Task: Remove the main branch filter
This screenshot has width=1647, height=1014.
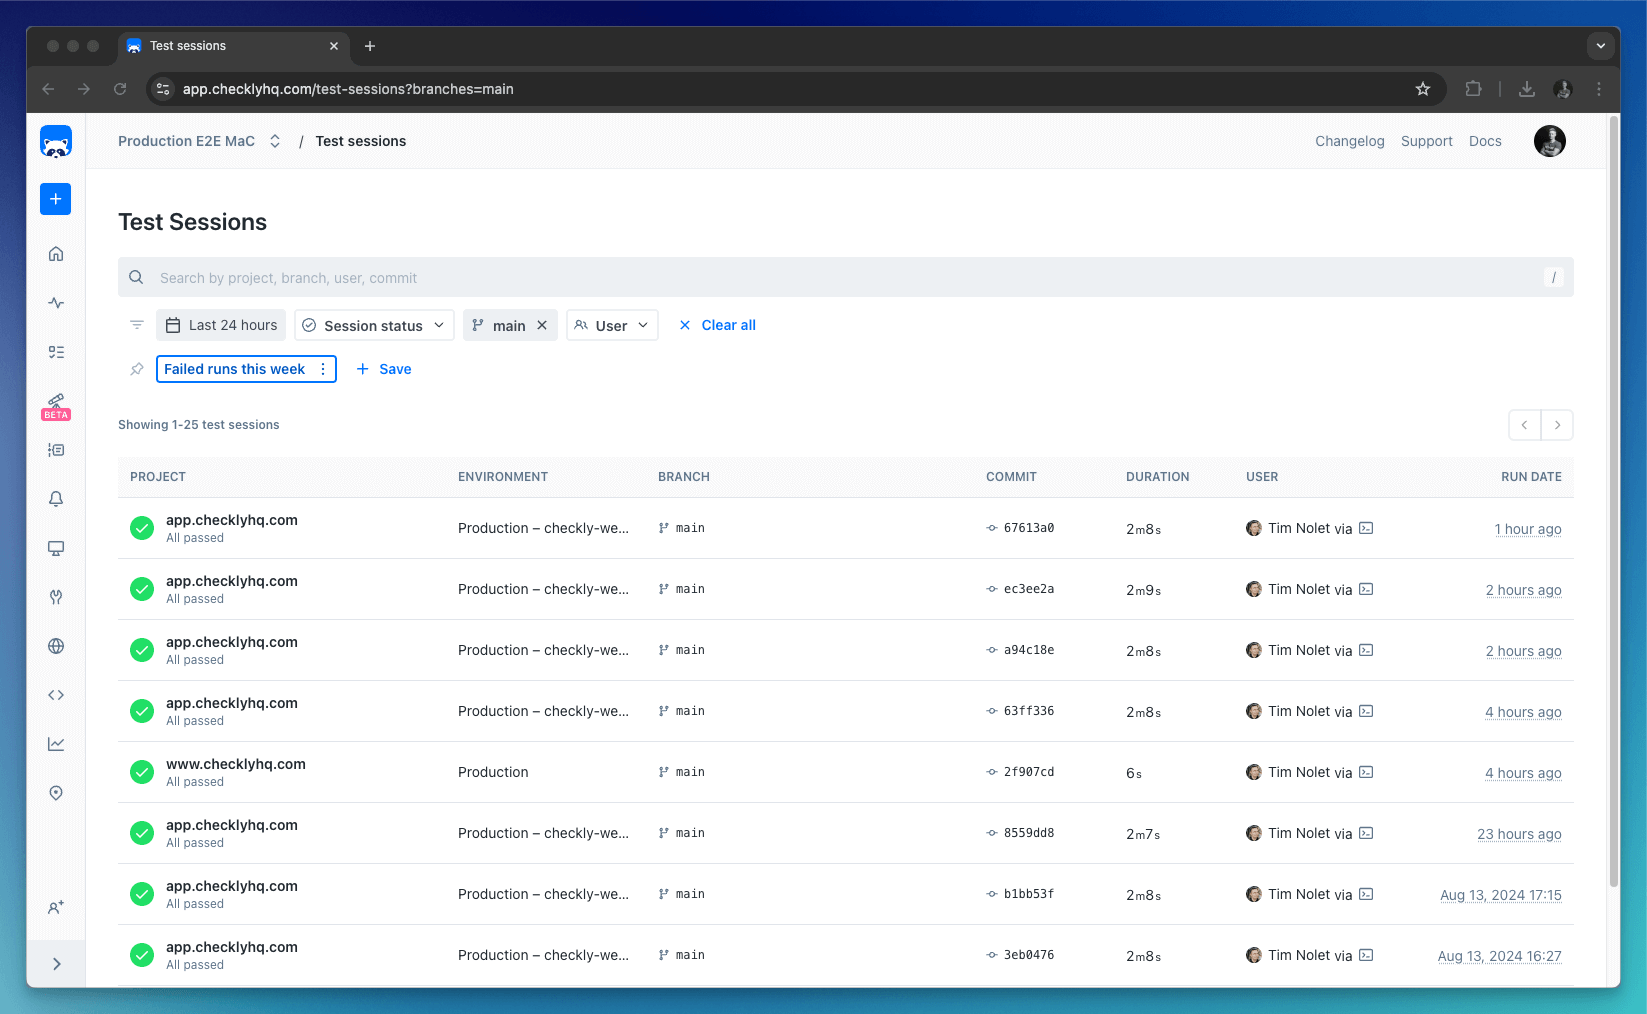Action: (x=542, y=325)
